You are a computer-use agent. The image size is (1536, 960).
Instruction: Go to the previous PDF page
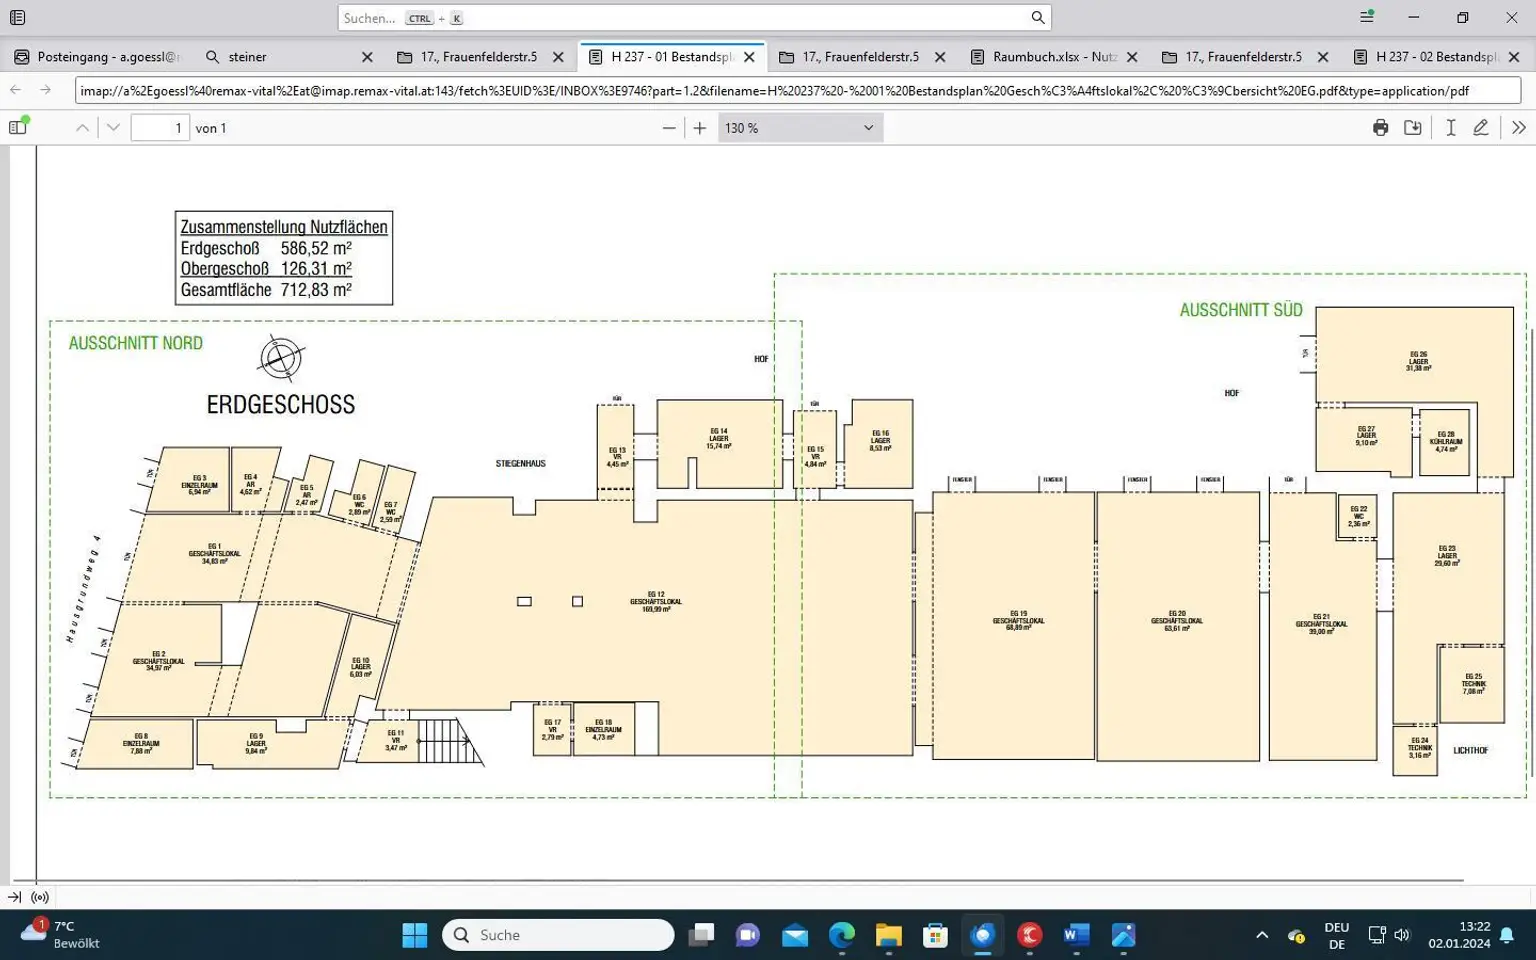pos(82,128)
